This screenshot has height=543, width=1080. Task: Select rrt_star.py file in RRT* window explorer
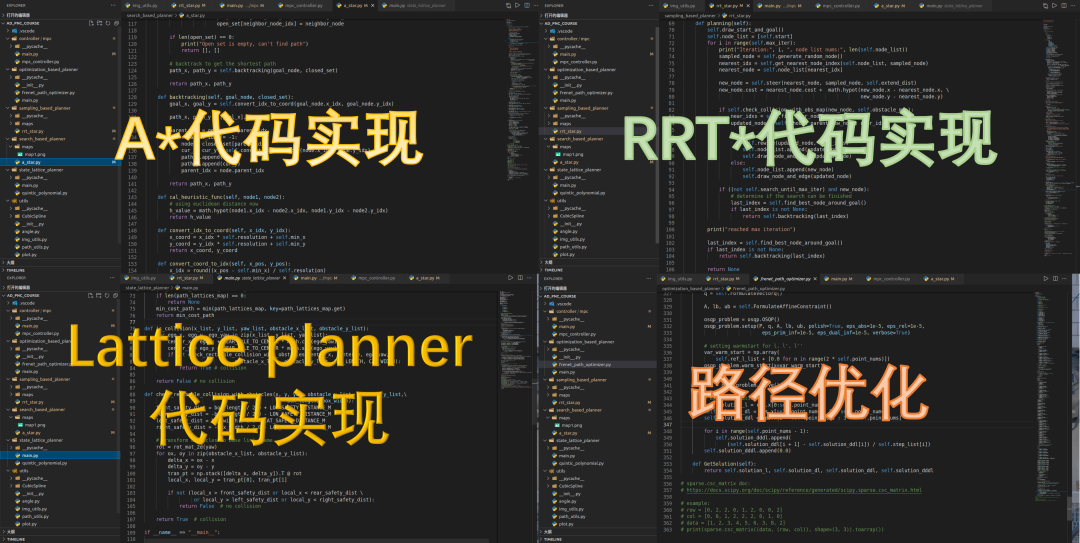tap(599, 131)
